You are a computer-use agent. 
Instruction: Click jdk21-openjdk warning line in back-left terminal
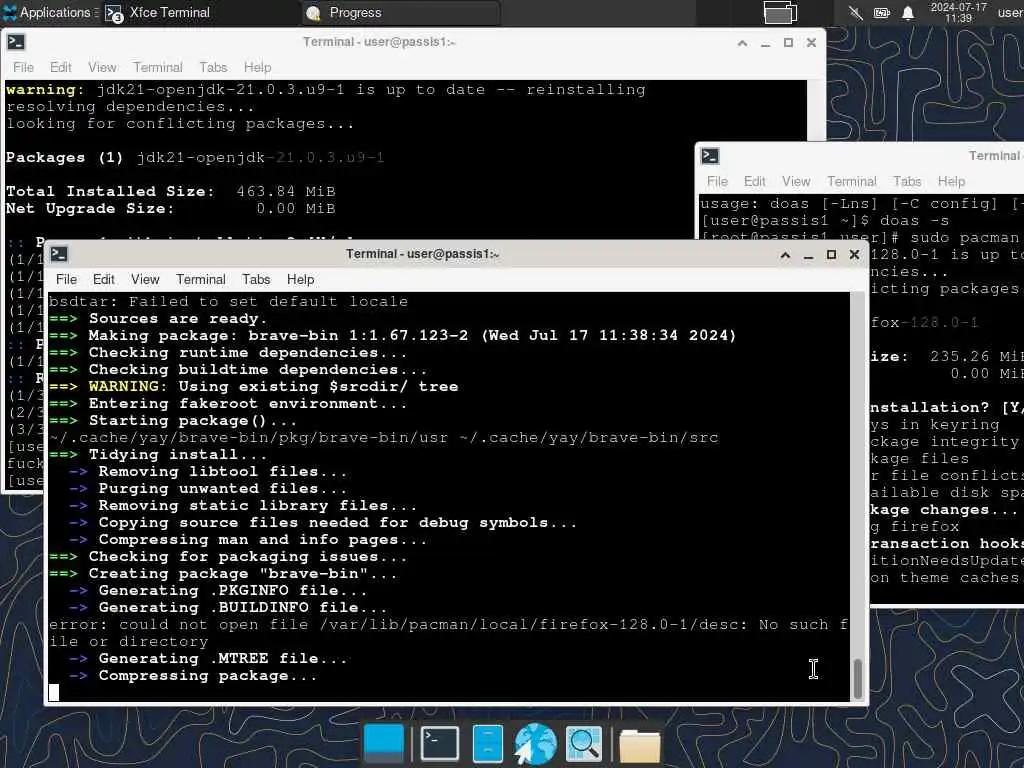(325, 89)
